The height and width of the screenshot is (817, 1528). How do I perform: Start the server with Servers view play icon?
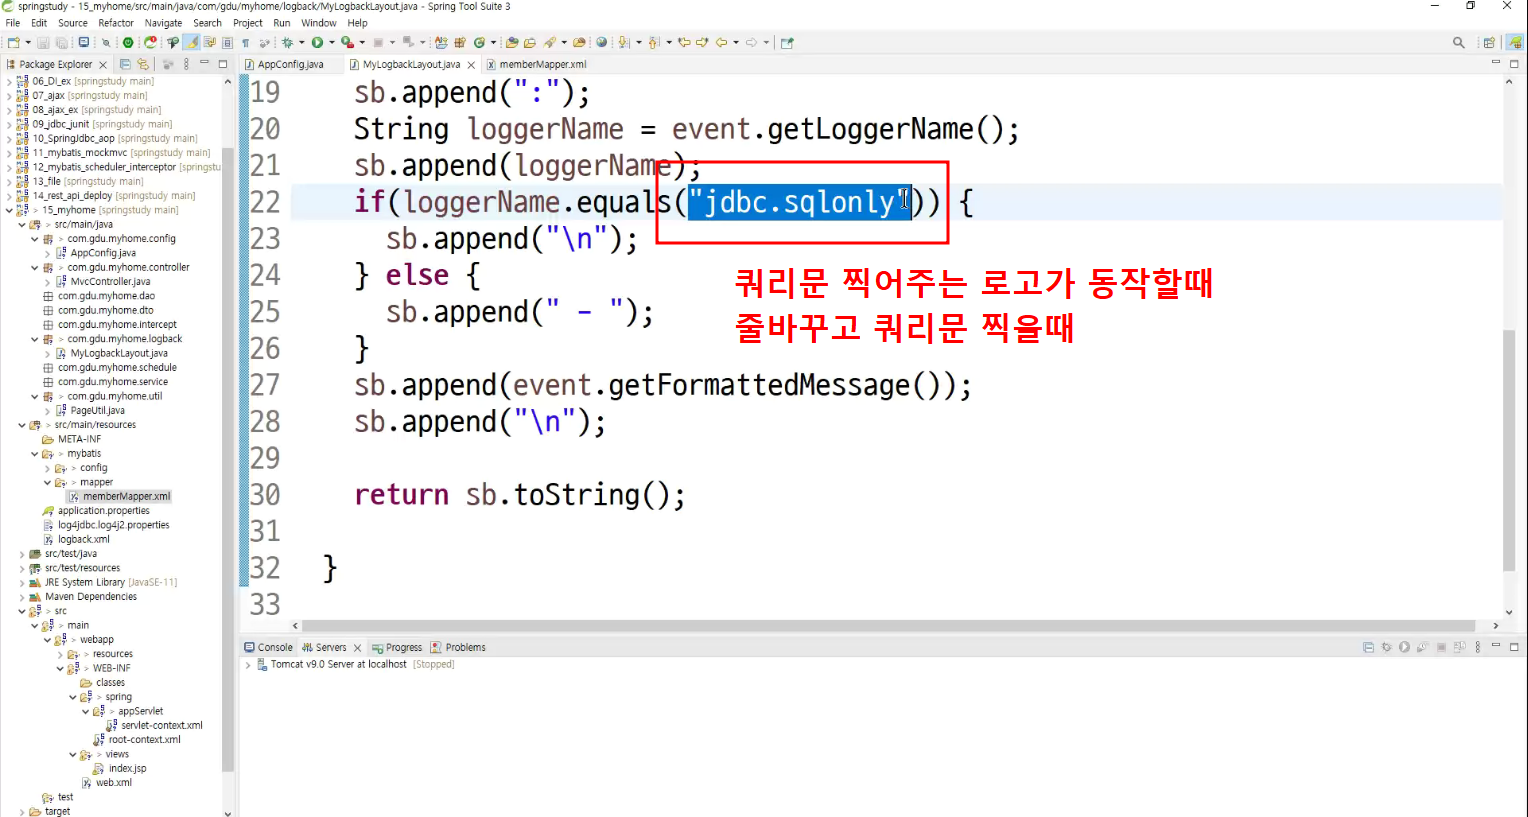(x=1404, y=647)
